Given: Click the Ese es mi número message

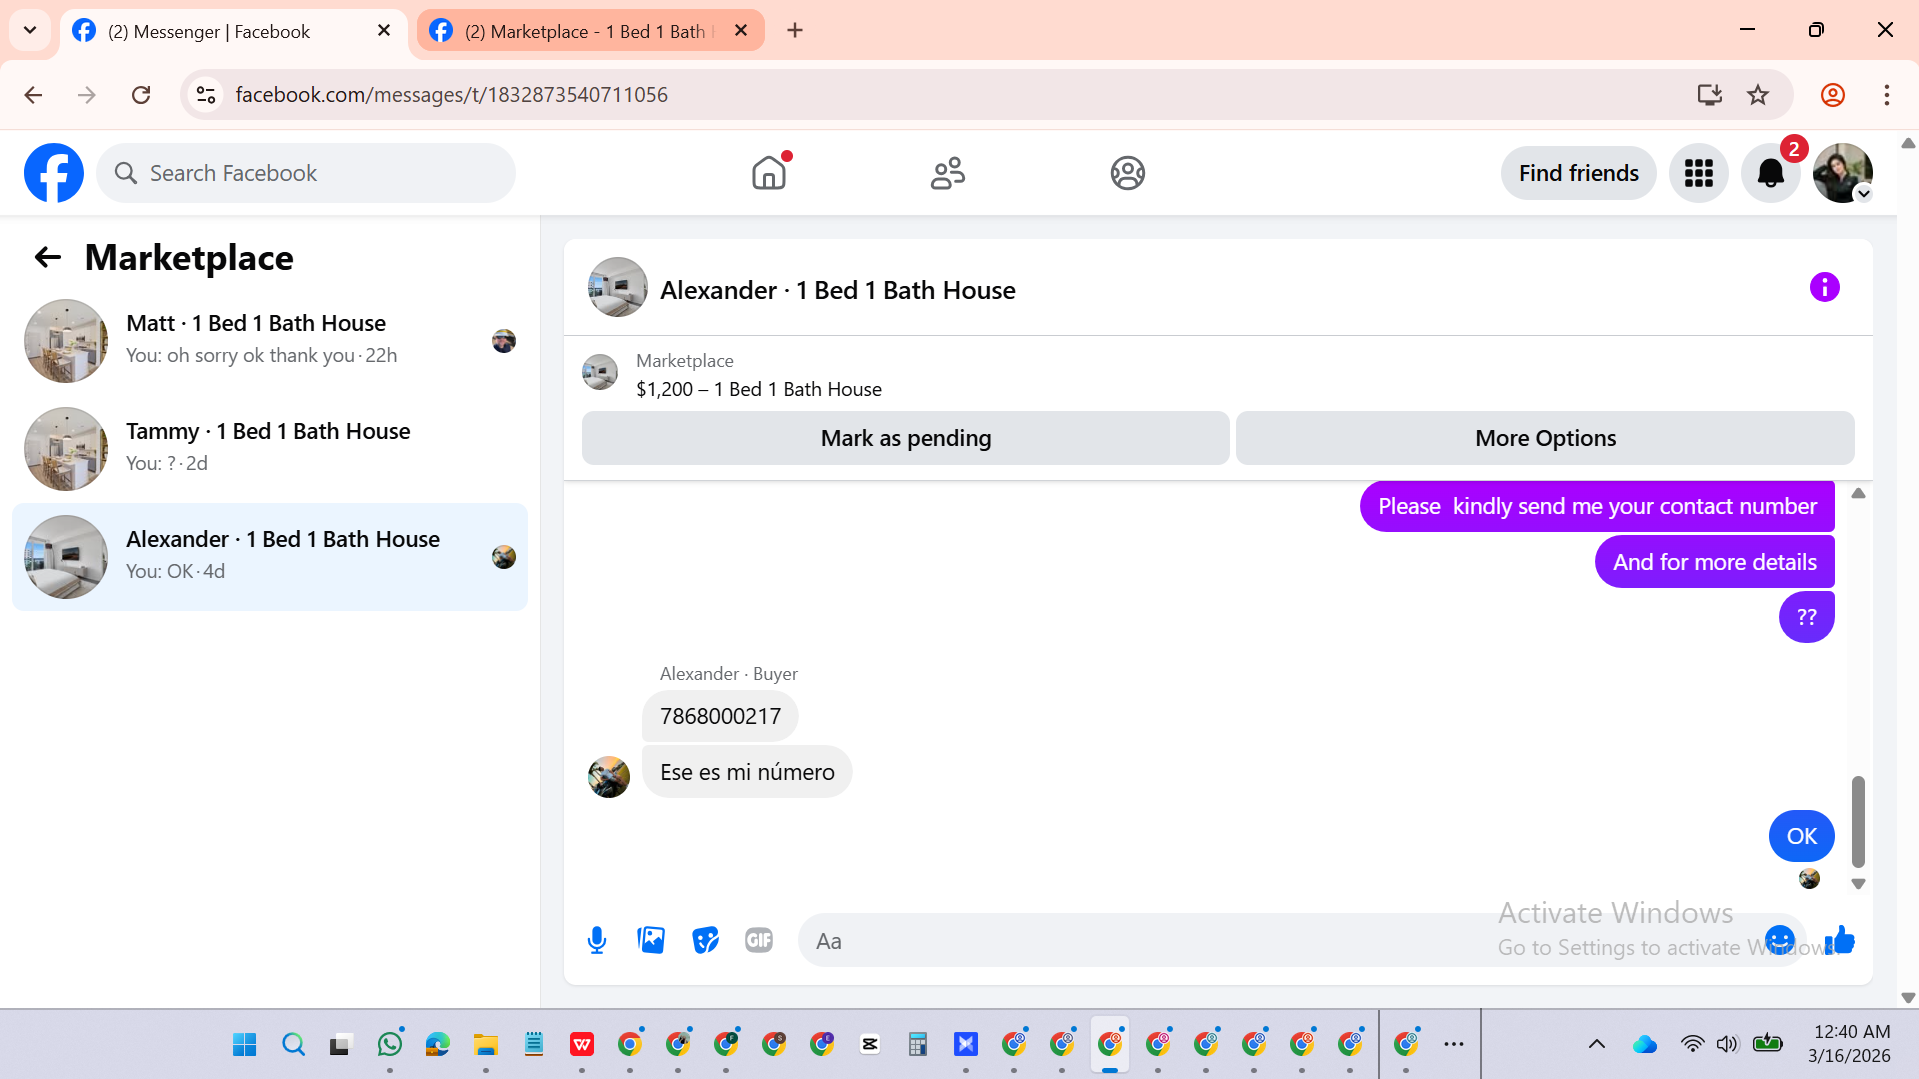Looking at the screenshot, I should (747, 772).
